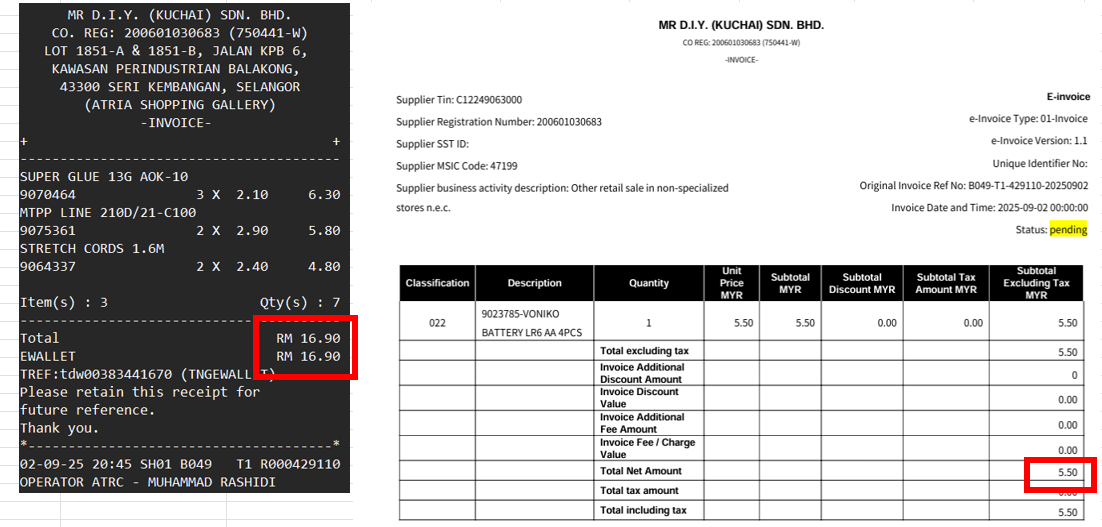This screenshot has width=1102, height=527.
Task: Click SUPER GLUE 13G AOK-10 item name
Action: pos(104,176)
